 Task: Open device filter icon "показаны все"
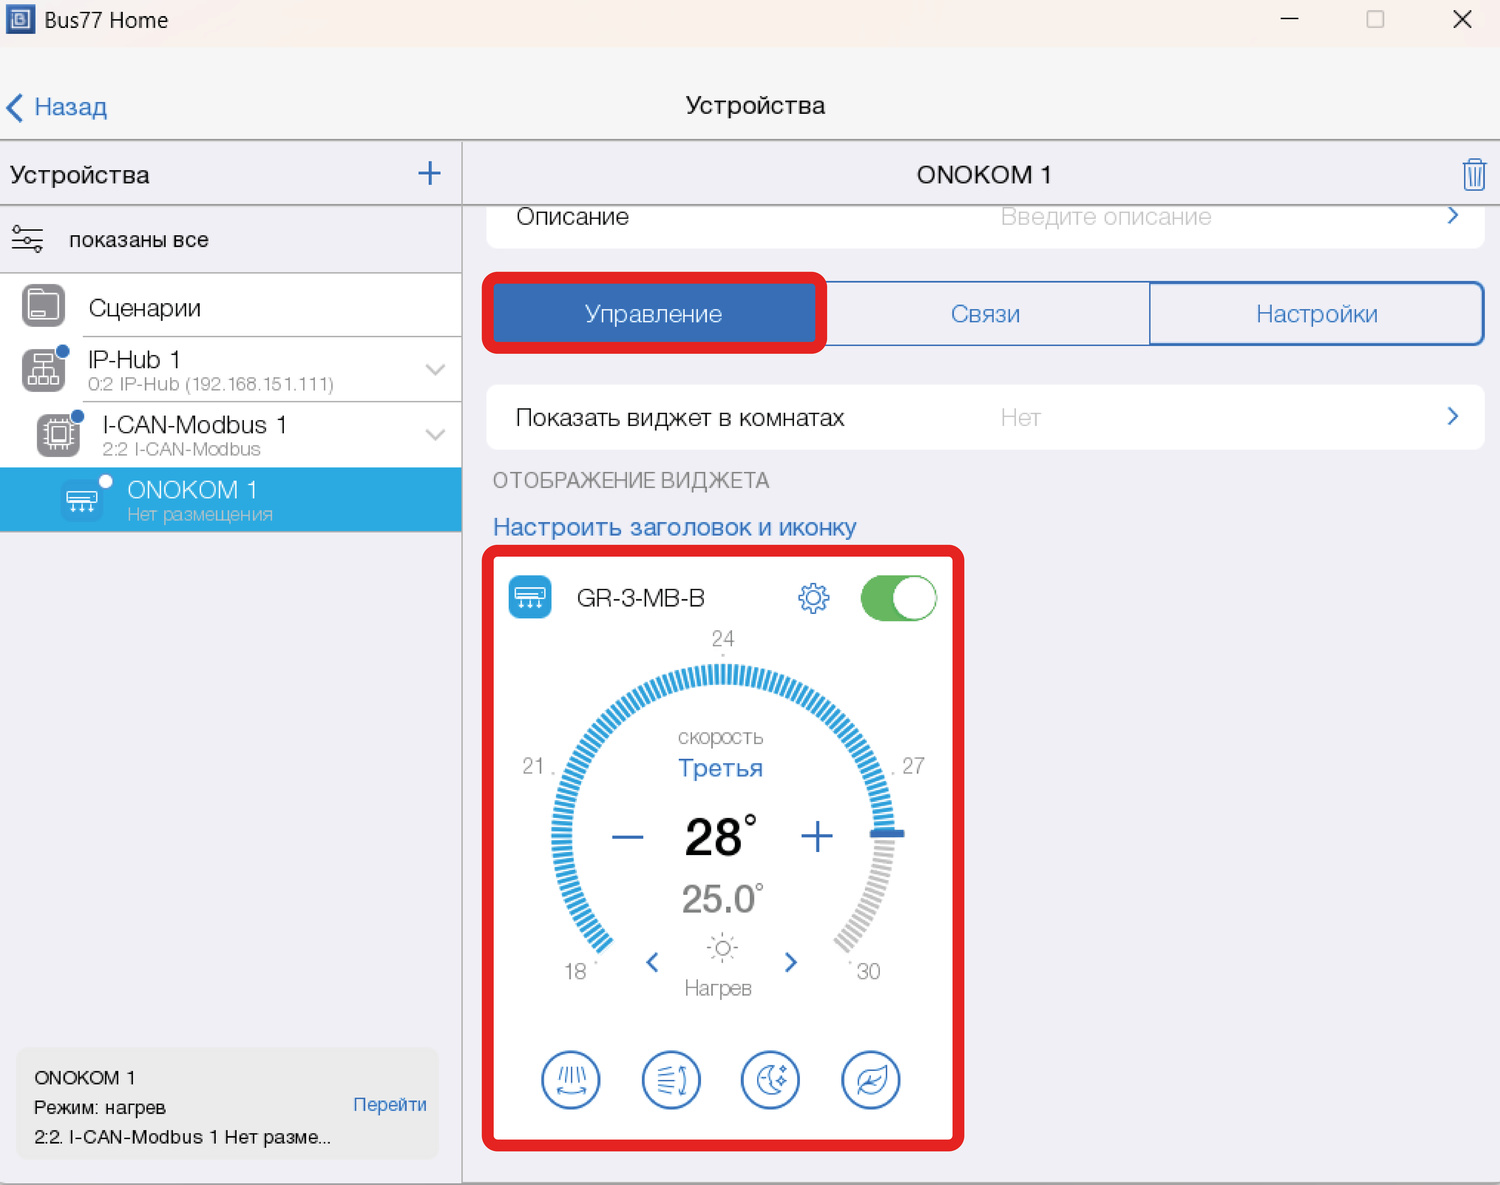[x=28, y=240]
